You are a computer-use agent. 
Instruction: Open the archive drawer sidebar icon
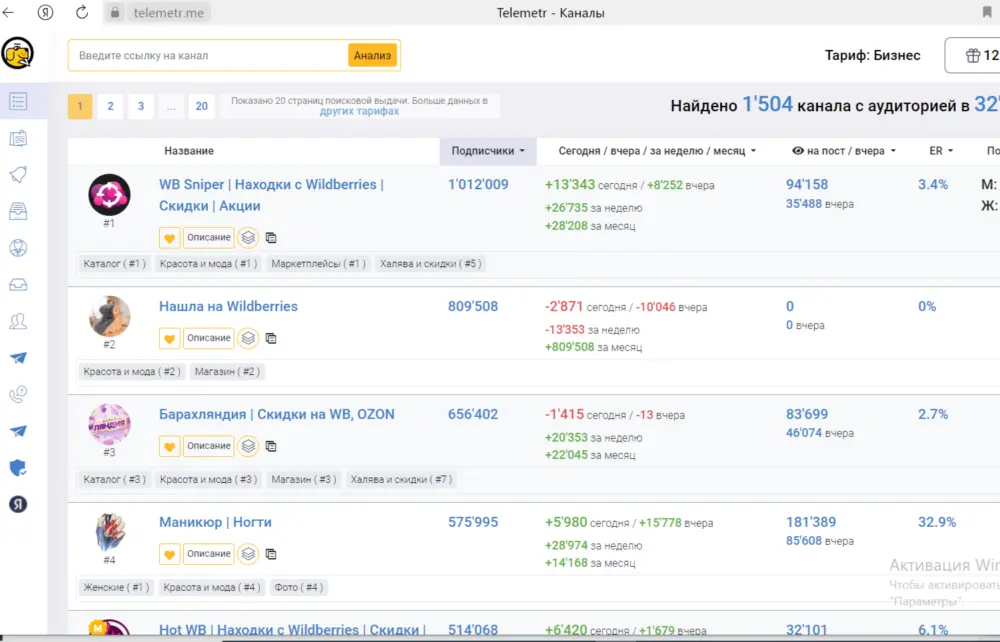coord(18,211)
